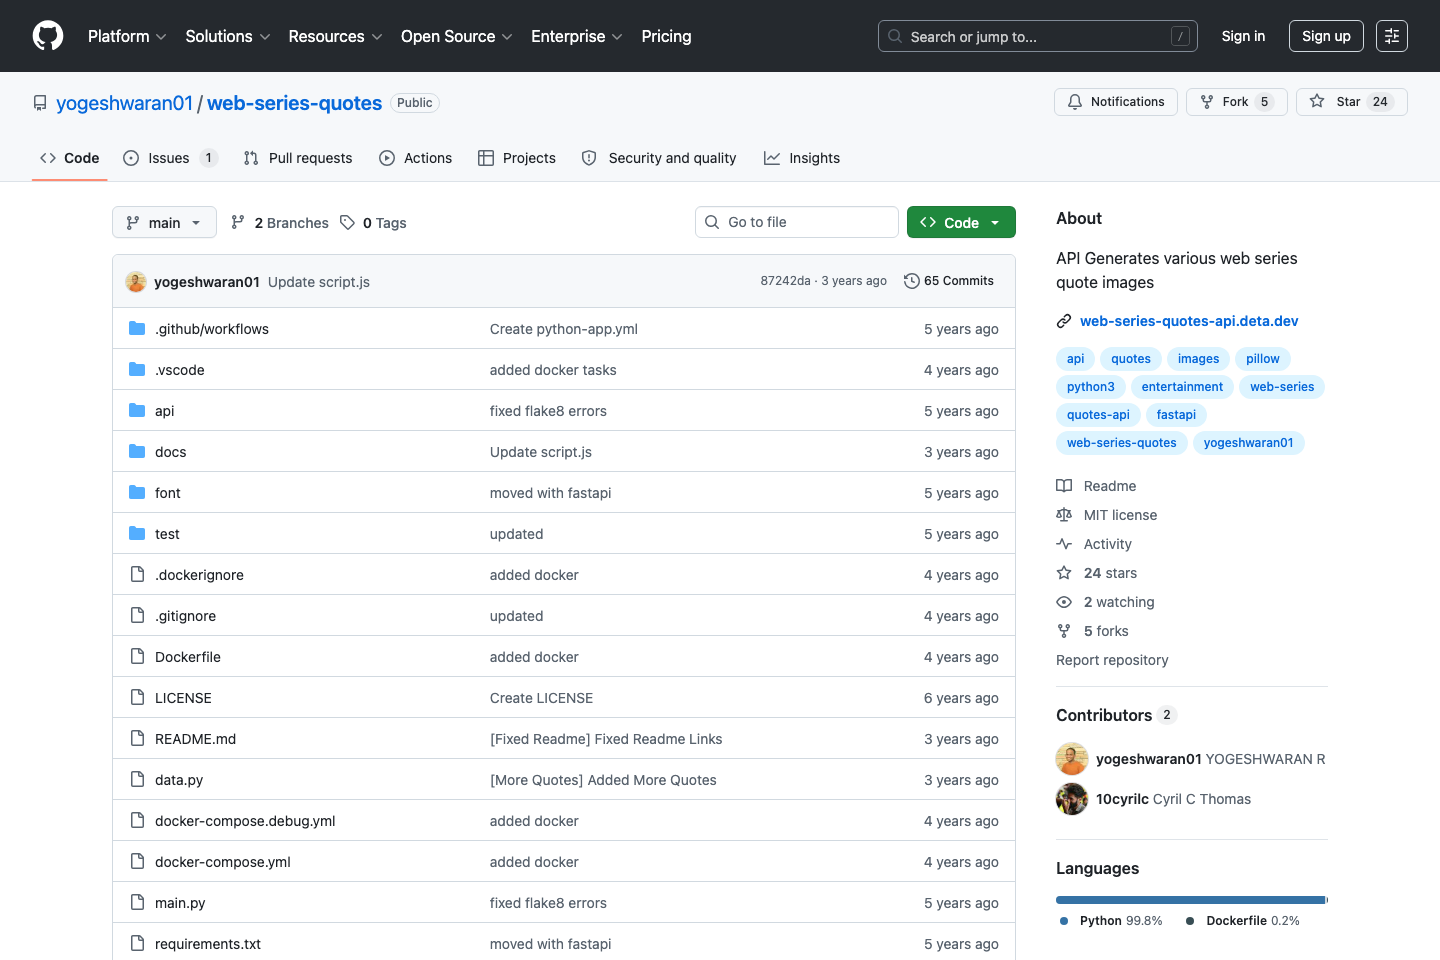The image size is (1440, 960).
Task: Switch to the Issues tab
Action: 169,158
